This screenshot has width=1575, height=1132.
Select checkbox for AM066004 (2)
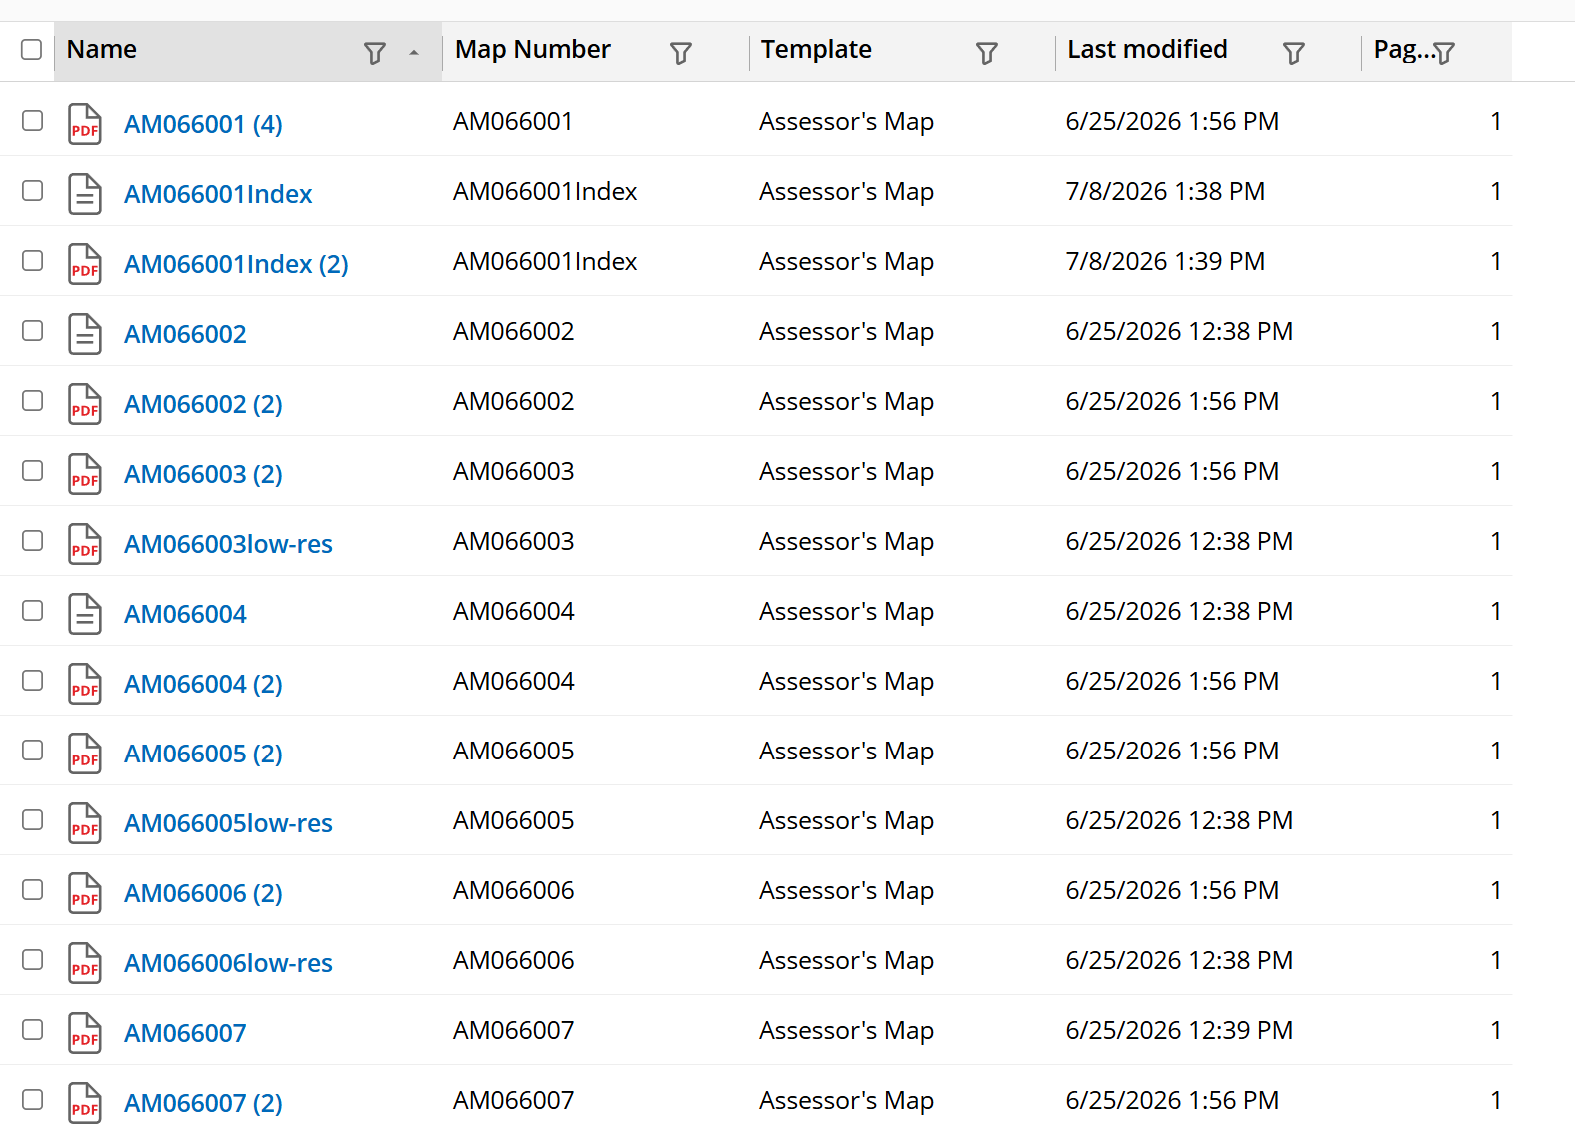coord(33,681)
